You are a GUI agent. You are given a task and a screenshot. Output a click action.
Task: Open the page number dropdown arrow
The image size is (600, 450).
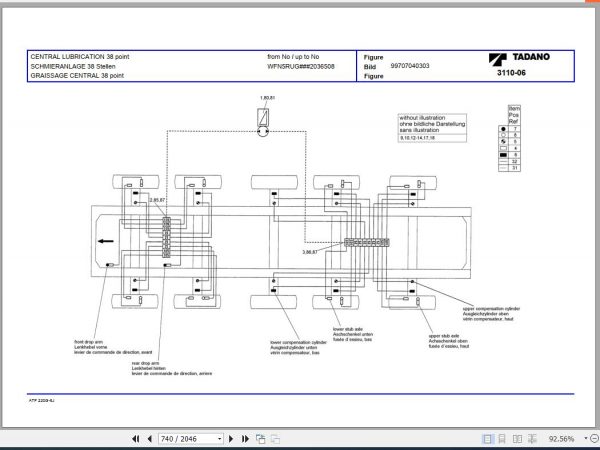[x=220, y=439]
